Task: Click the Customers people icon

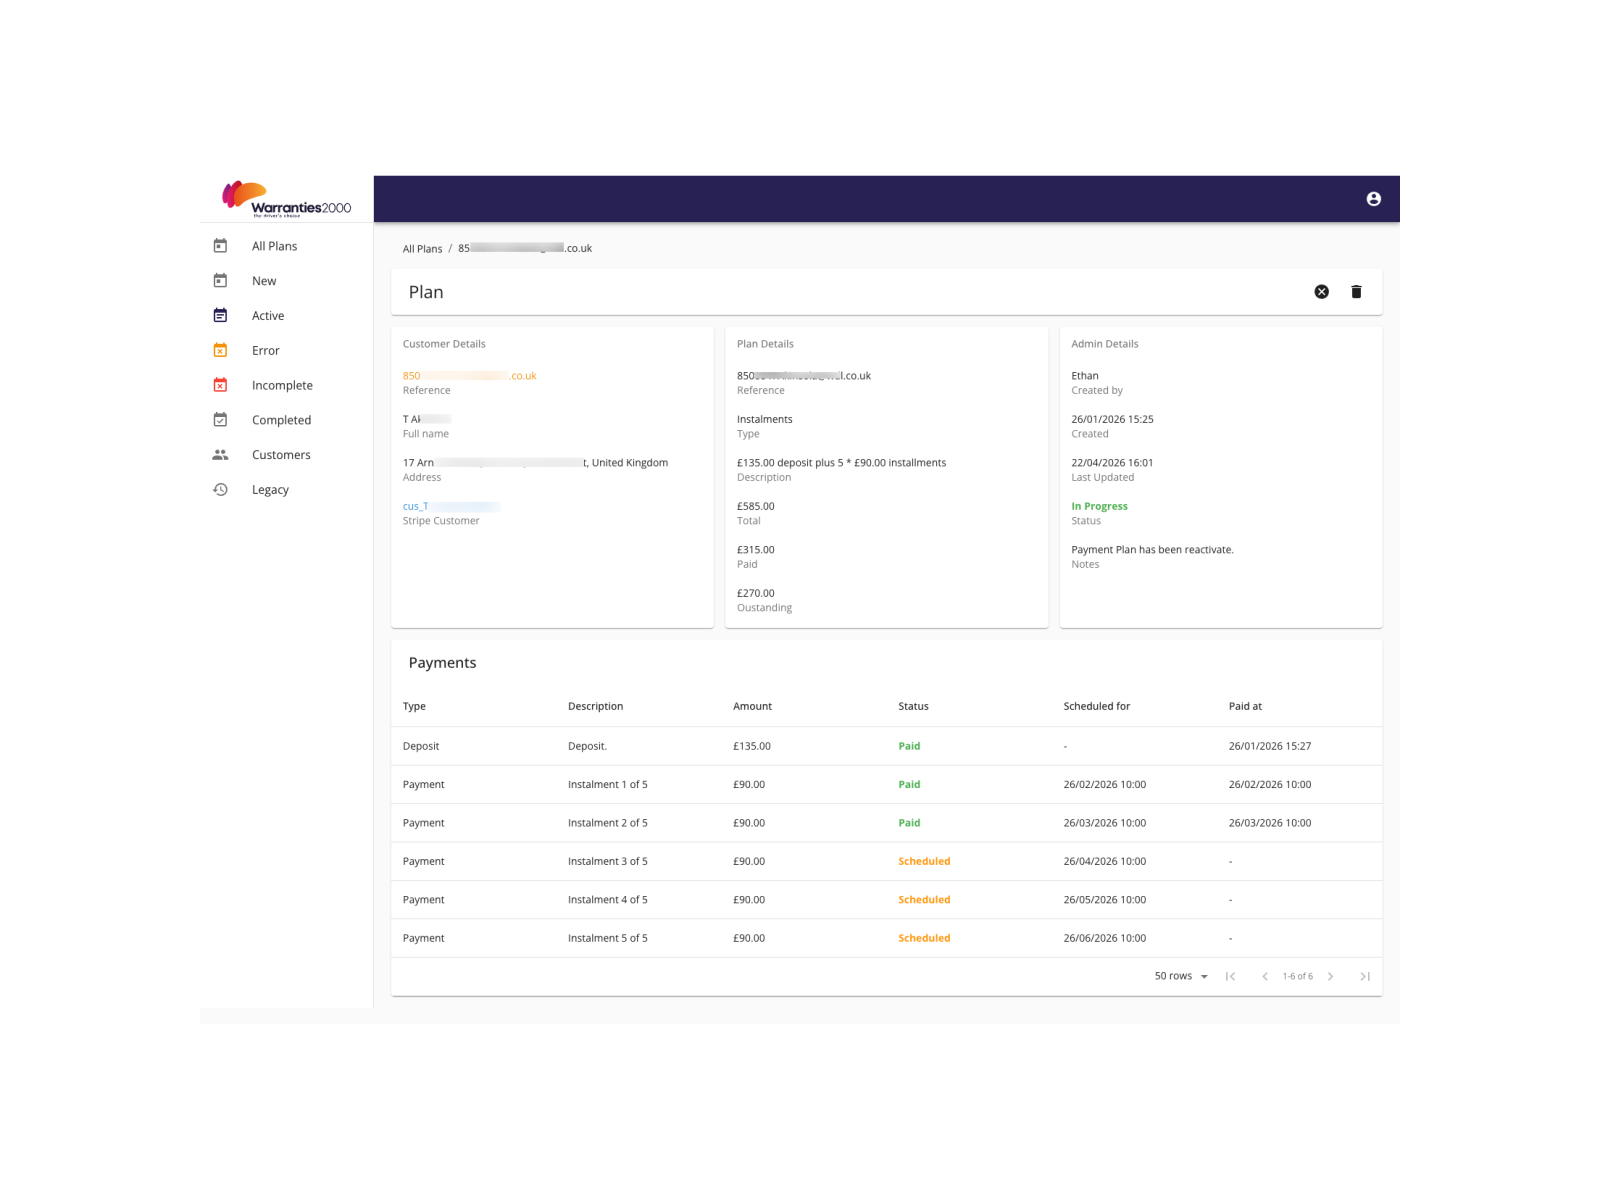Action: click(x=220, y=455)
